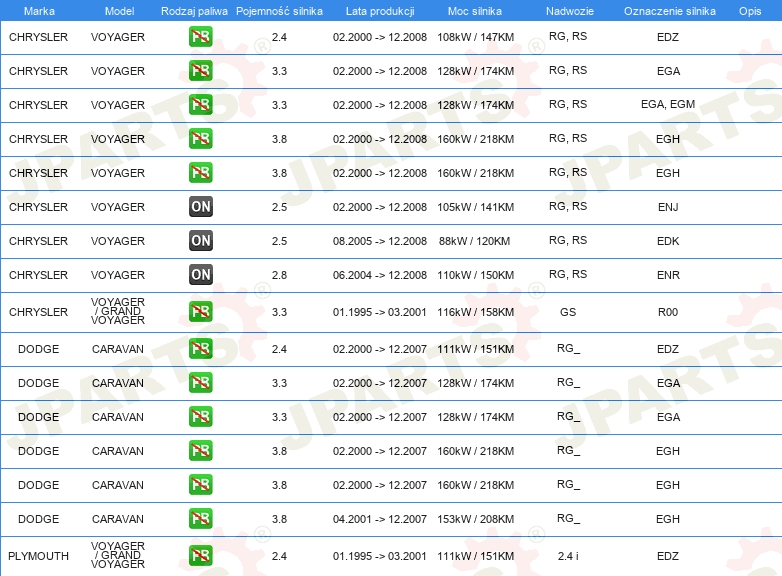Click the PB icon in the 153kW Dodge Caravan row

click(x=200, y=519)
